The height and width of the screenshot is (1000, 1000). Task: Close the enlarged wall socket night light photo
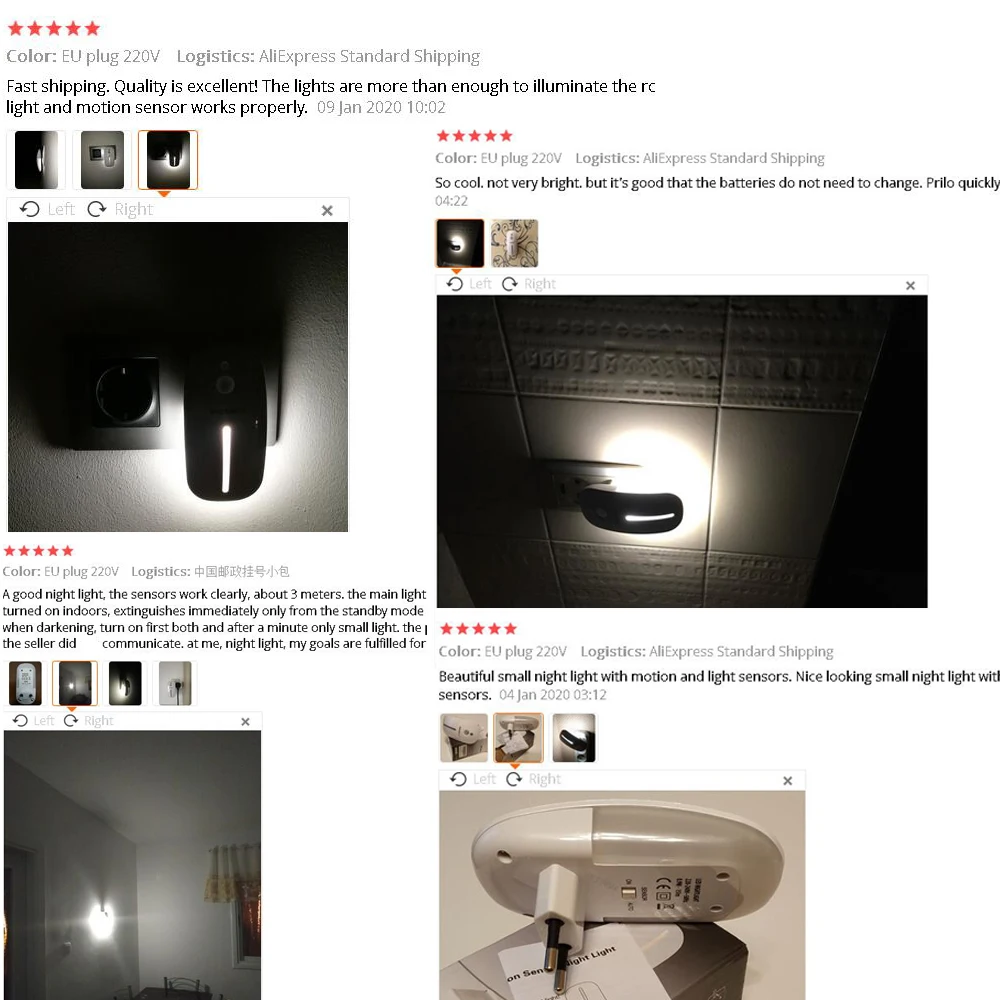327,210
